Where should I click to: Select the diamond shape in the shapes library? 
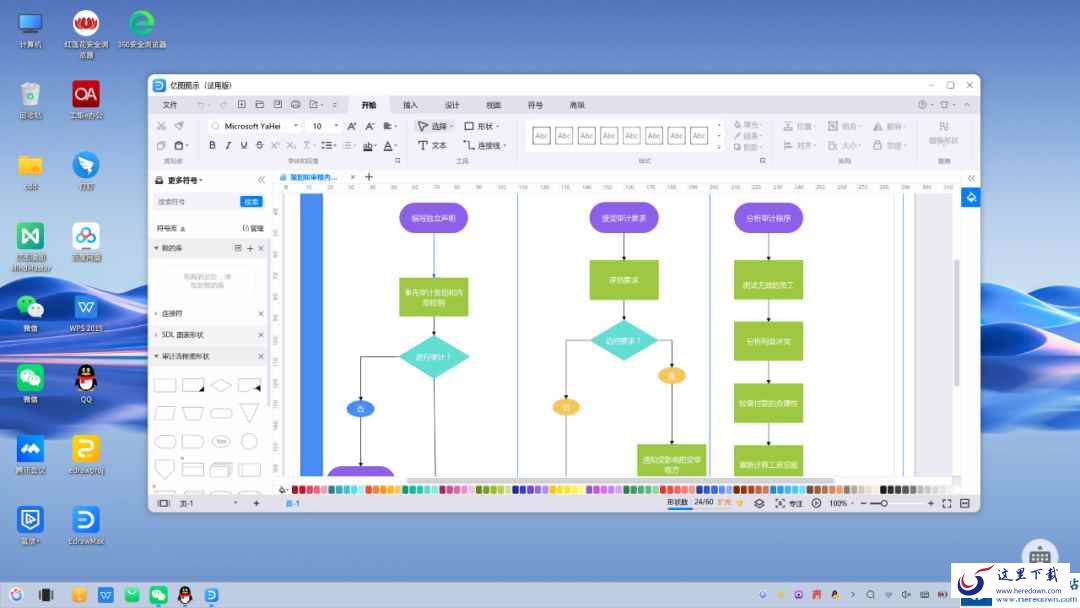pyautogui.click(x=221, y=385)
